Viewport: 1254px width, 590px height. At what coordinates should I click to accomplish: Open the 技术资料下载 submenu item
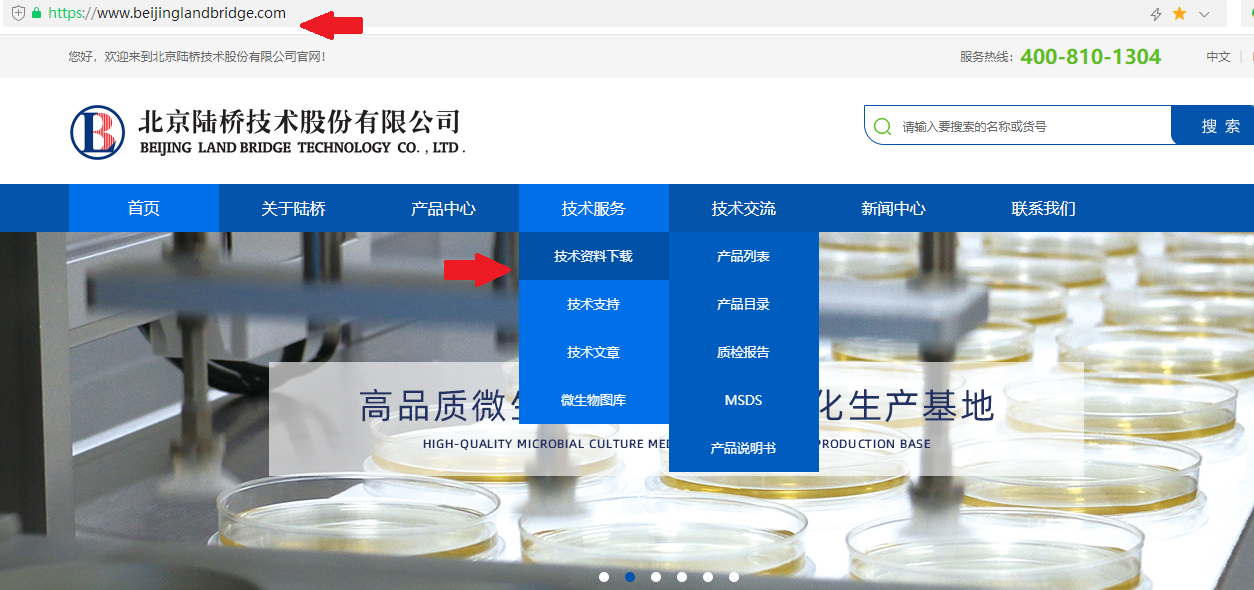point(593,256)
